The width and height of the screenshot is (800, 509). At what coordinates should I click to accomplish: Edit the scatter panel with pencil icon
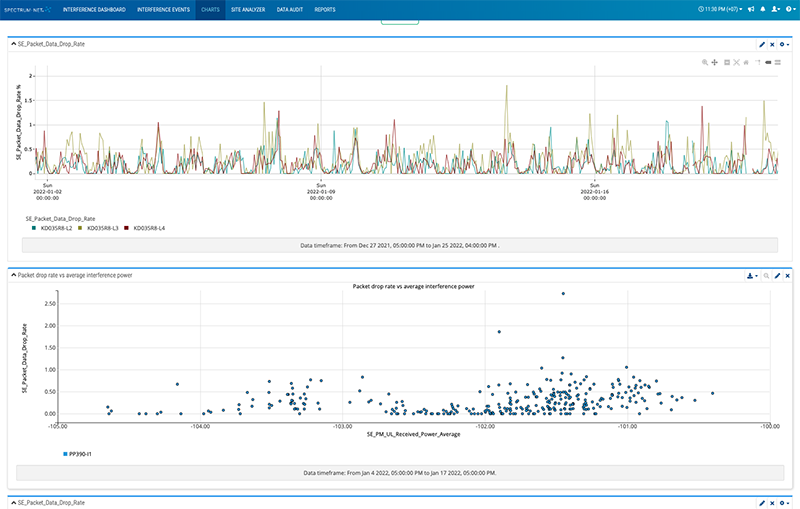point(778,276)
